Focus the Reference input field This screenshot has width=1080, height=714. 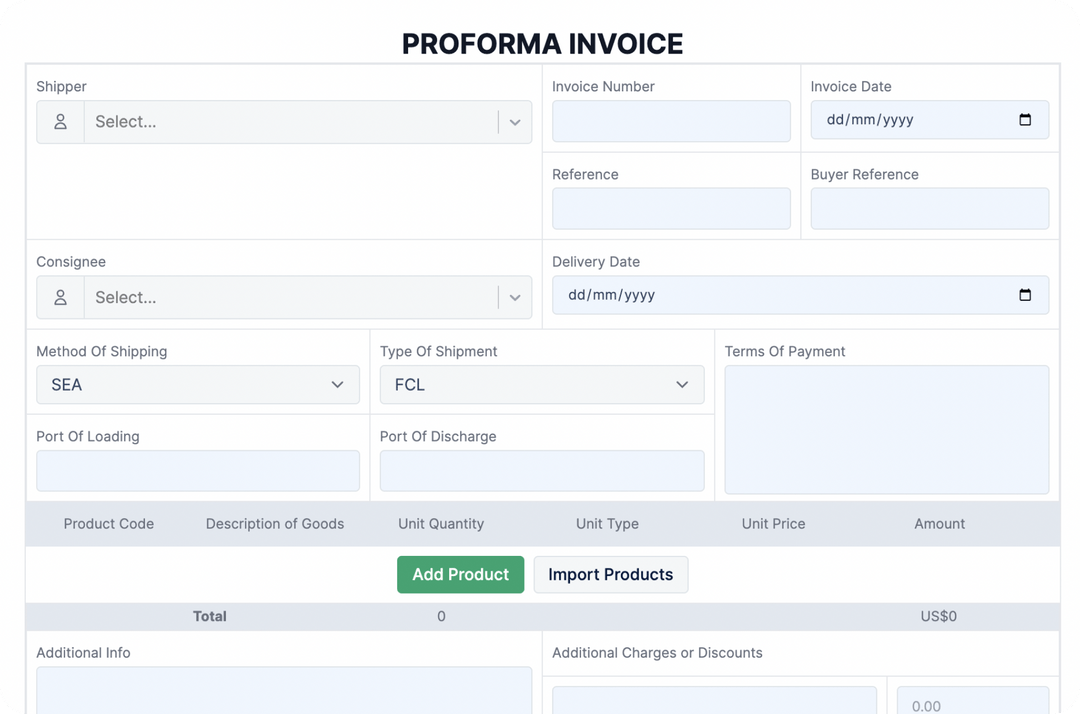tap(670, 208)
